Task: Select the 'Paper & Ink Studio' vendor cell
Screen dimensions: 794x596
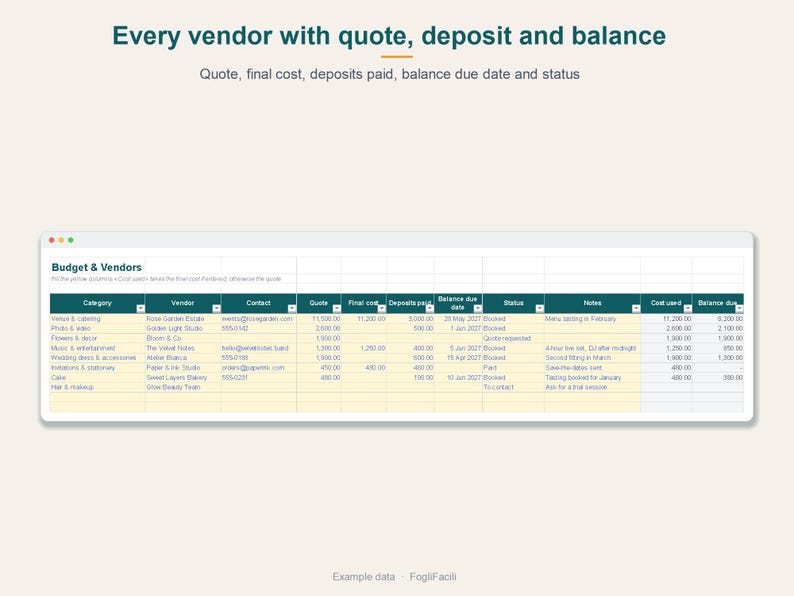Action: coord(183,368)
